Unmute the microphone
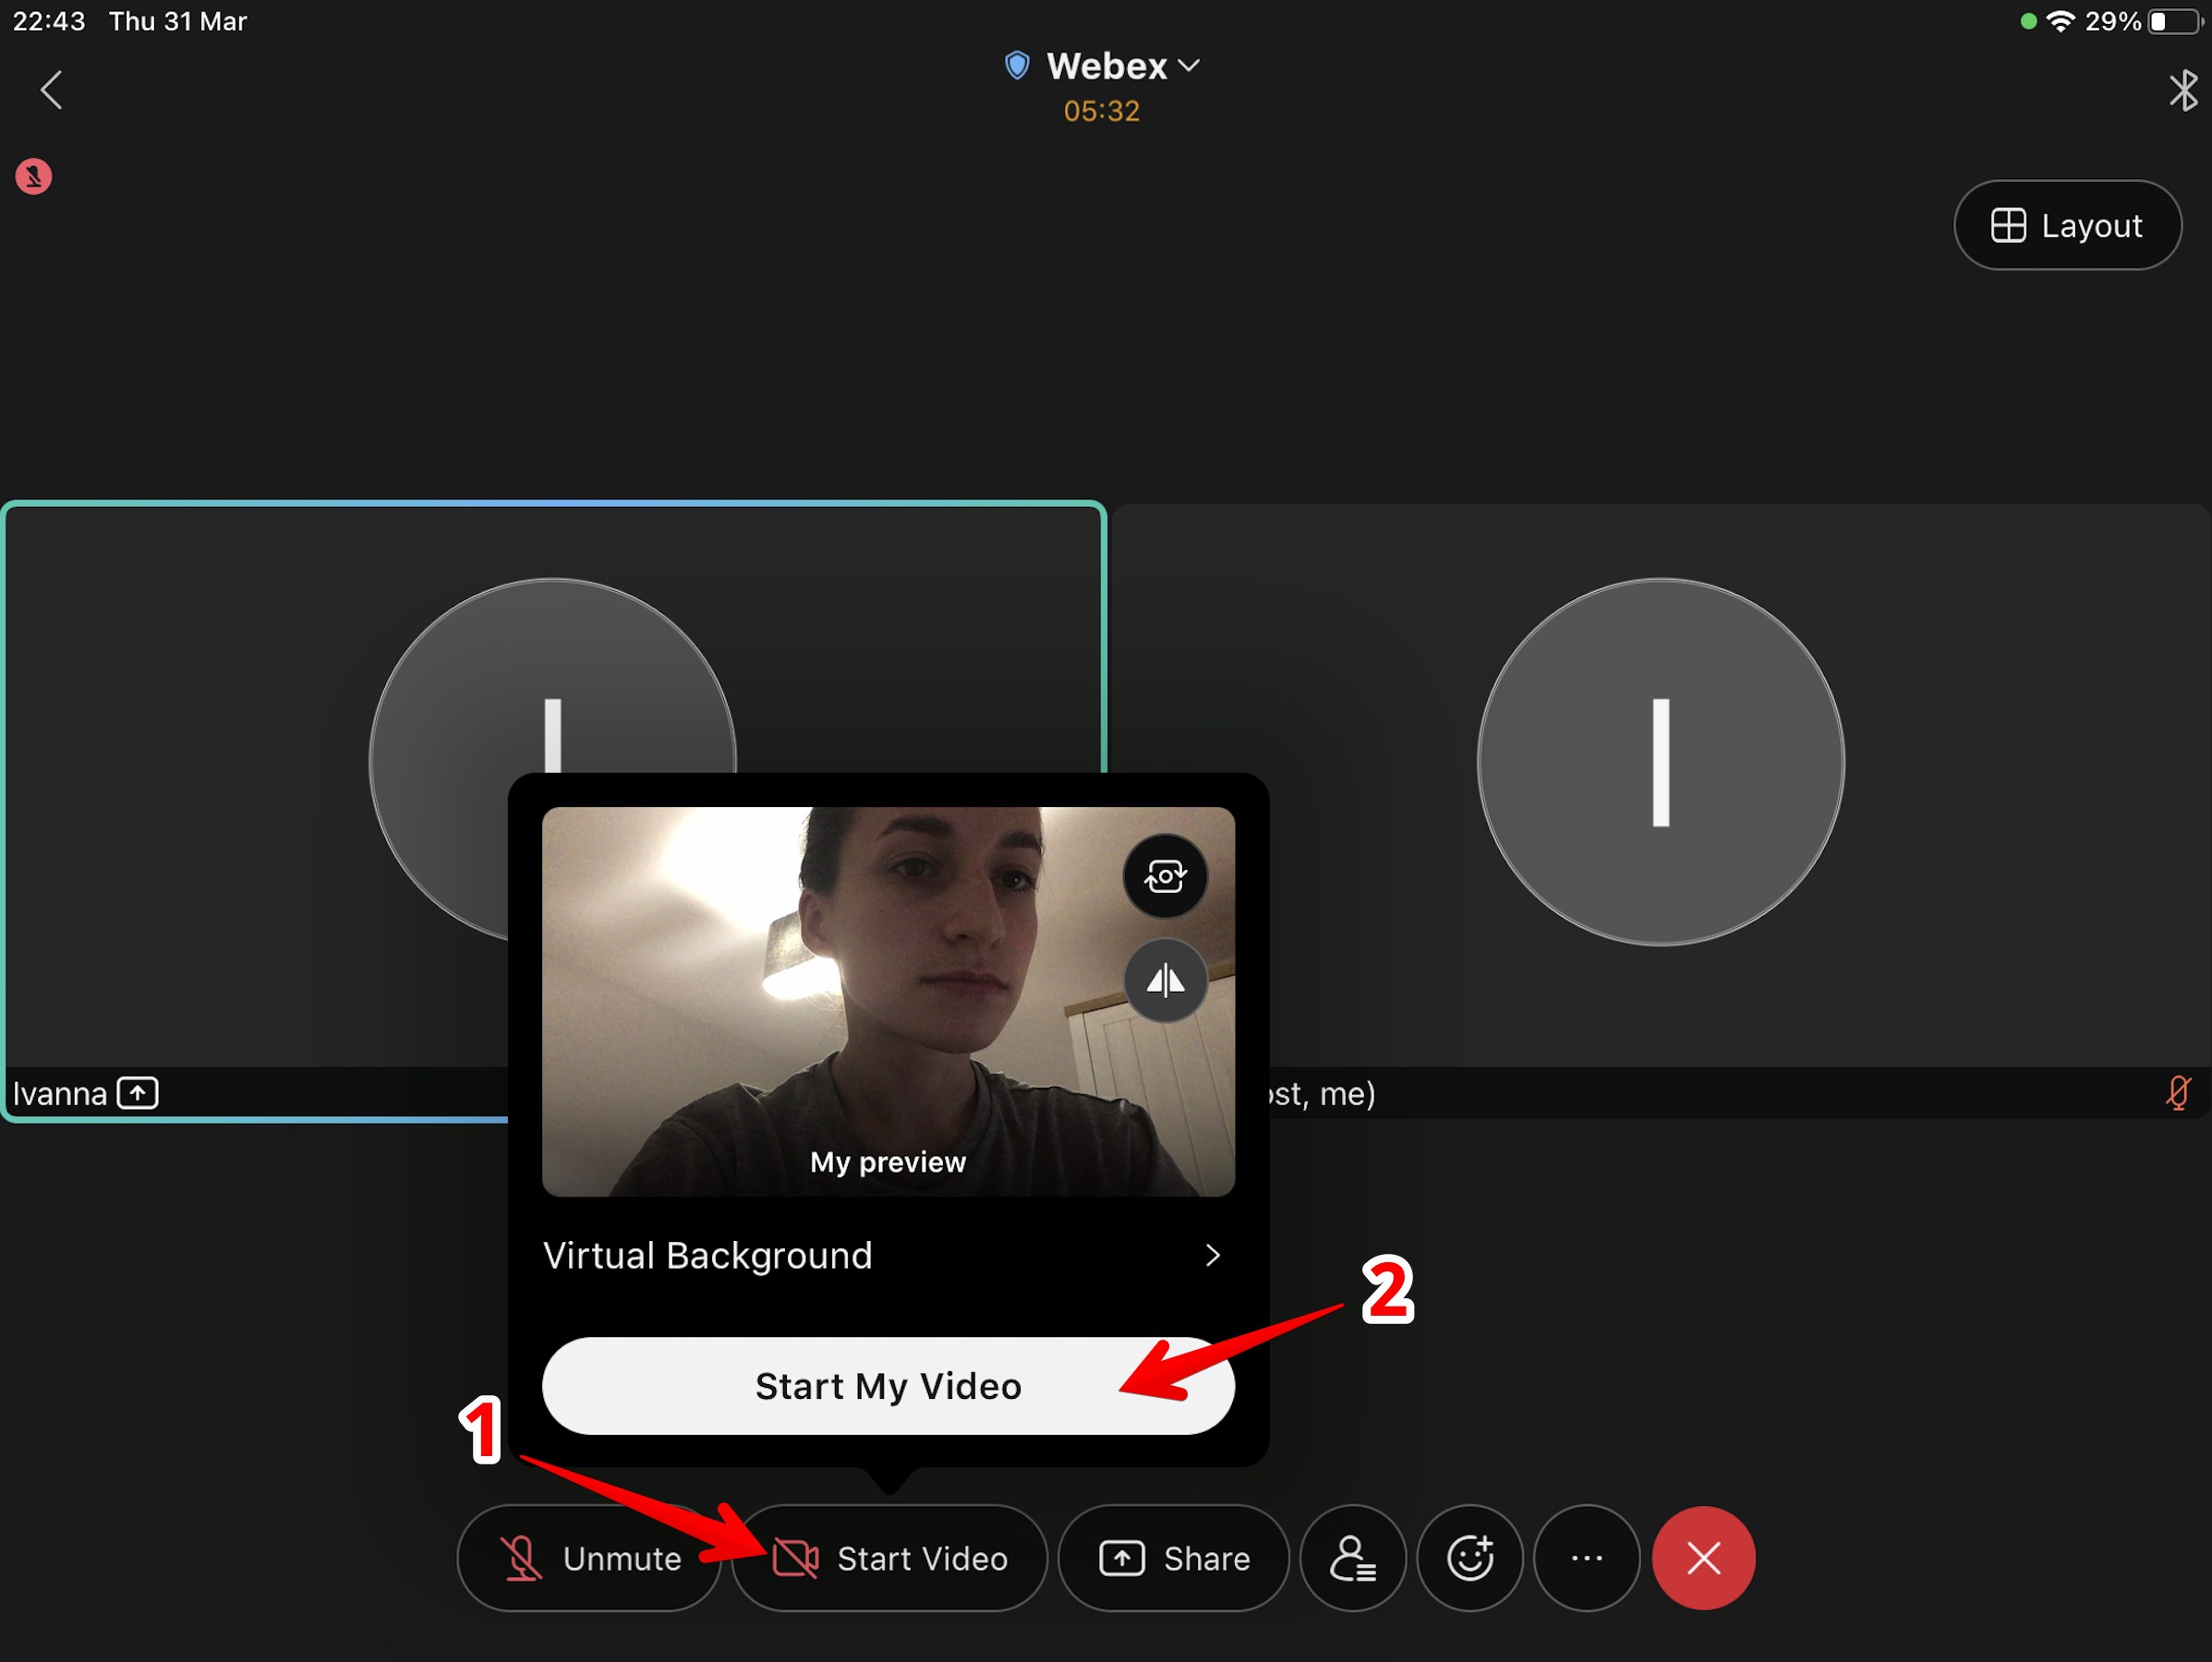 tap(589, 1558)
